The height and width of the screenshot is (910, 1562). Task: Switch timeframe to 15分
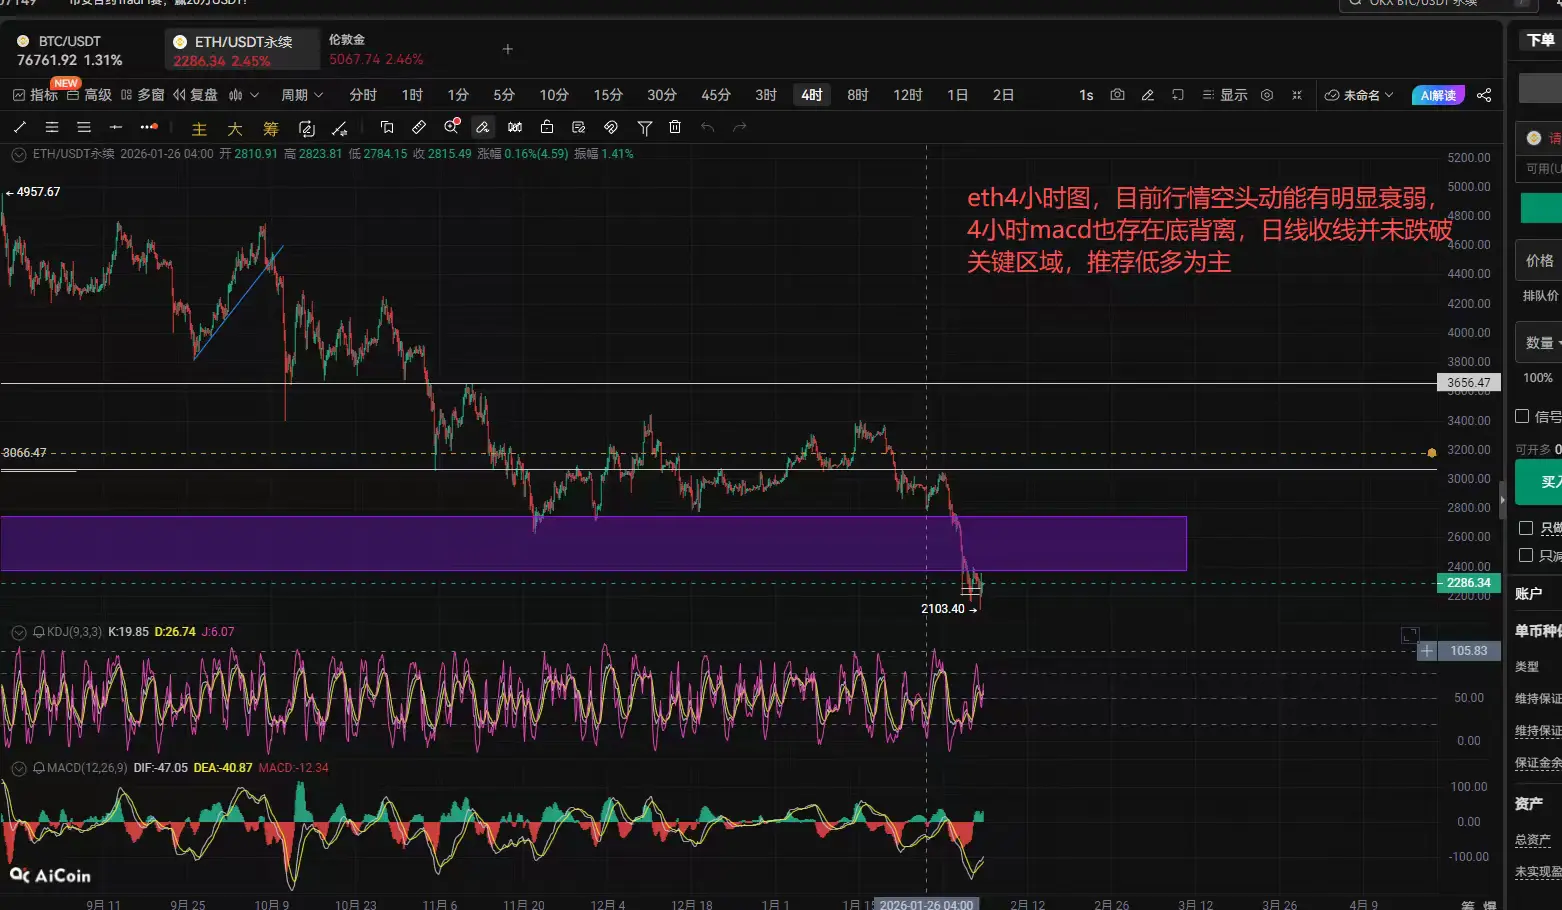[x=608, y=95]
